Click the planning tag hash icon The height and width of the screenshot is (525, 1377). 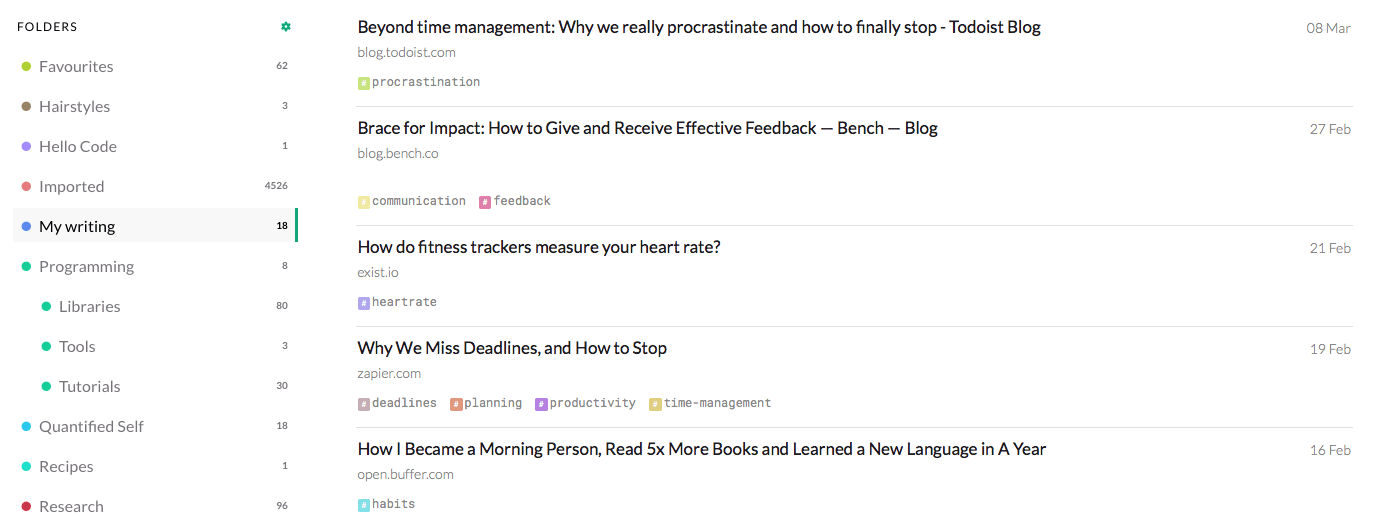(456, 404)
